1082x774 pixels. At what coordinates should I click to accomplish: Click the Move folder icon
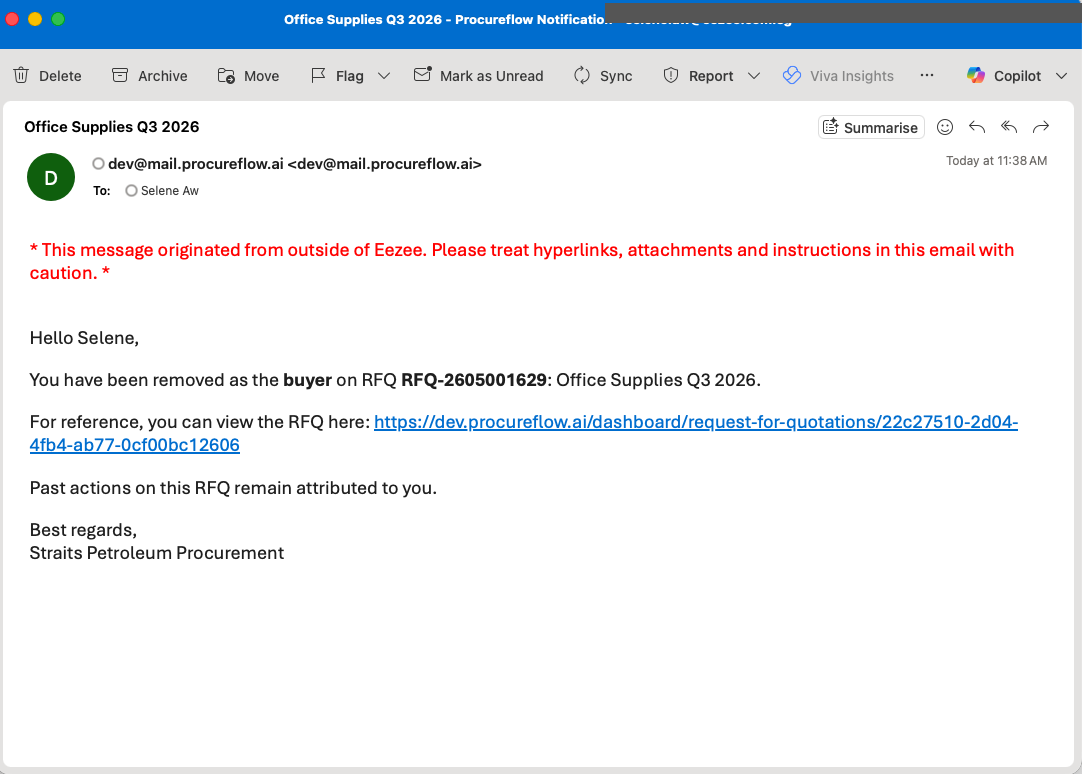(226, 75)
